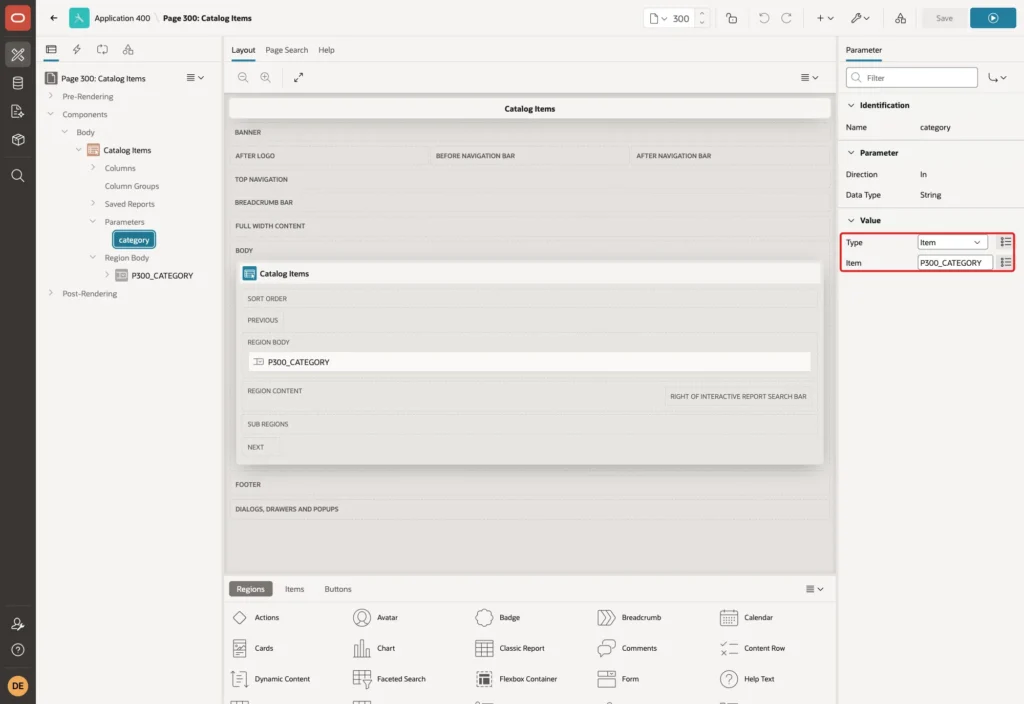
Task: Select the category parameter in tree
Action: coord(134,240)
